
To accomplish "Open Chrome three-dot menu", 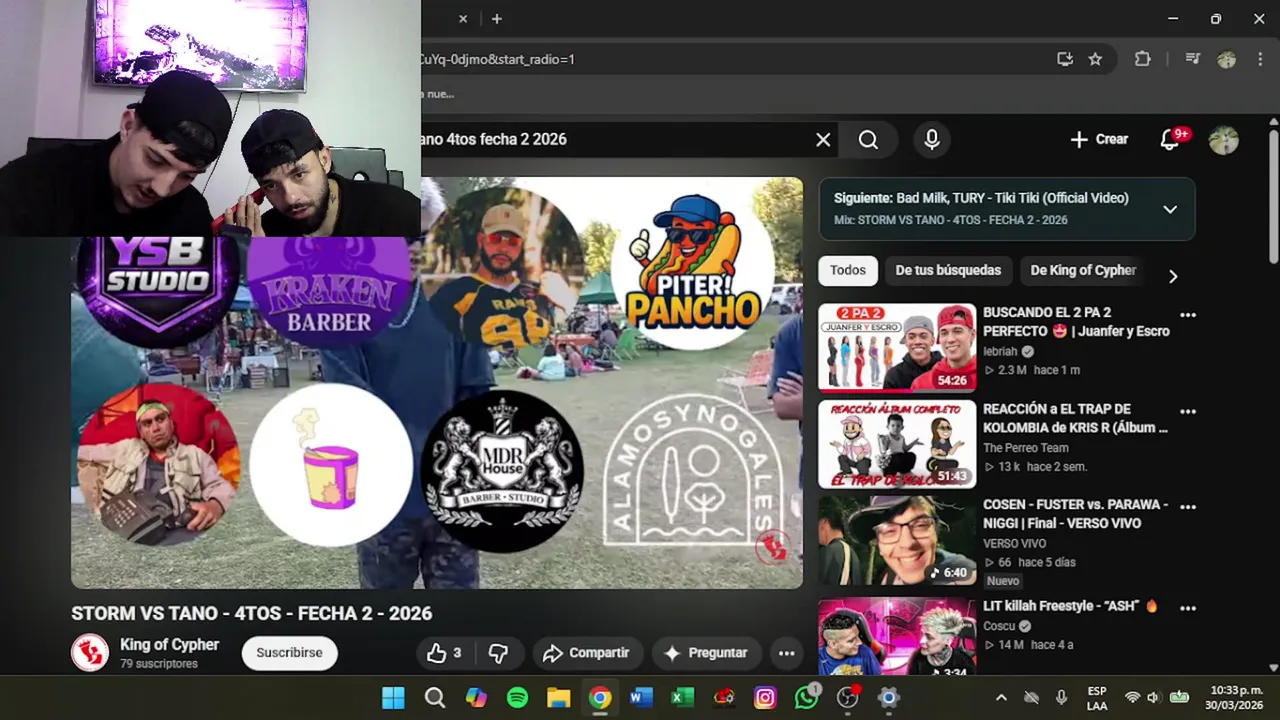I will pos(1262,59).
